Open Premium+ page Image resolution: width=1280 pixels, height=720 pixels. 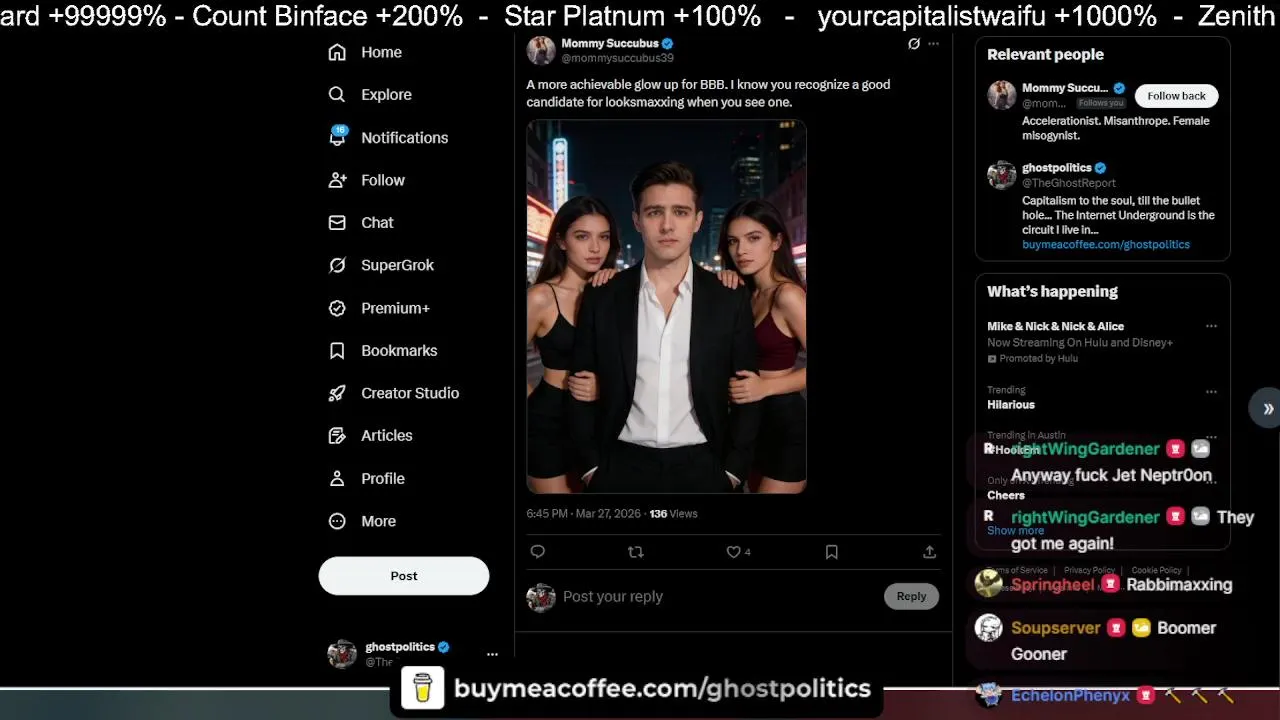[x=395, y=308]
